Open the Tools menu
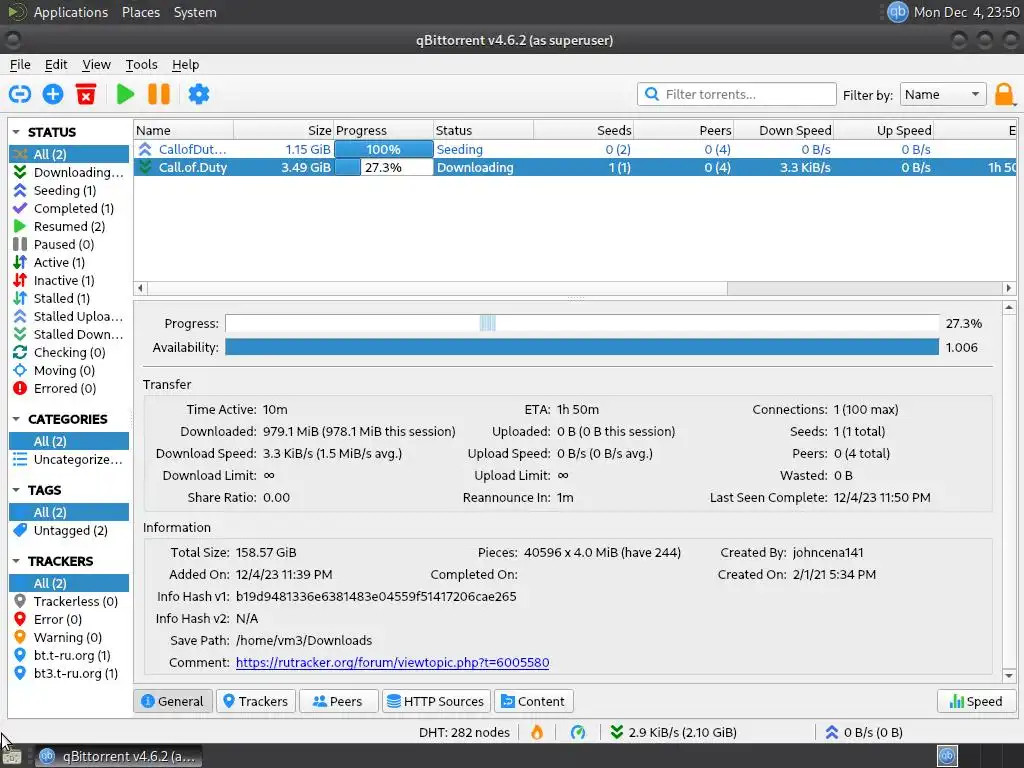1024x768 pixels. 142,65
